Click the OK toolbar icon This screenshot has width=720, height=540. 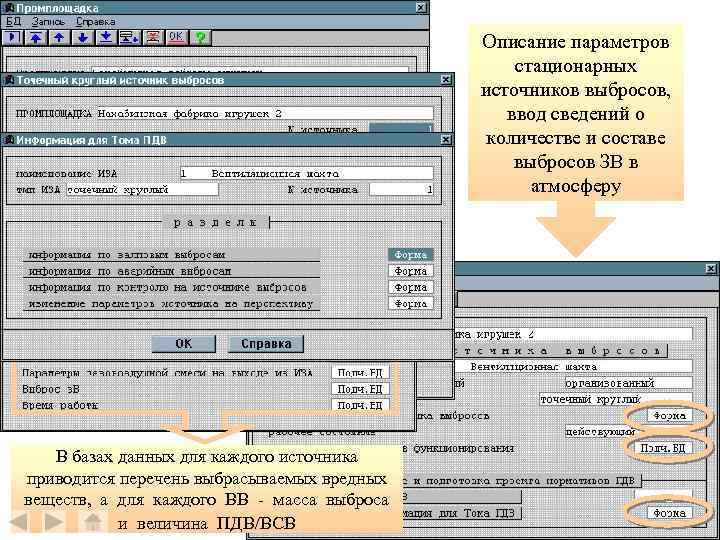coord(176,37)
